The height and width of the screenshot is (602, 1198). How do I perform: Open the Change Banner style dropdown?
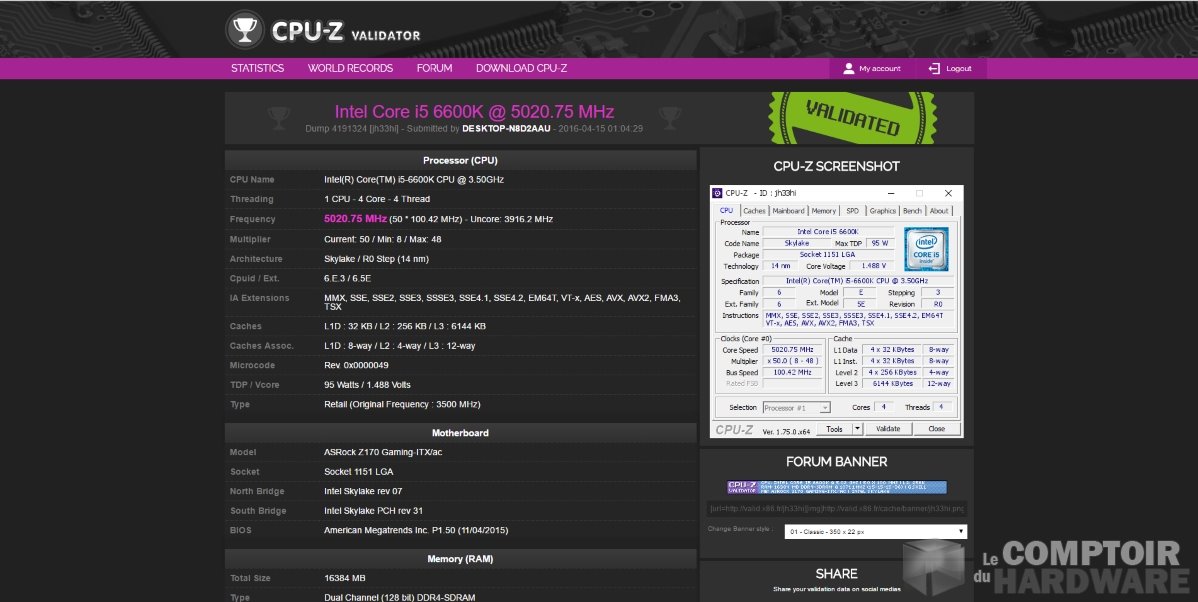point(874,532)
